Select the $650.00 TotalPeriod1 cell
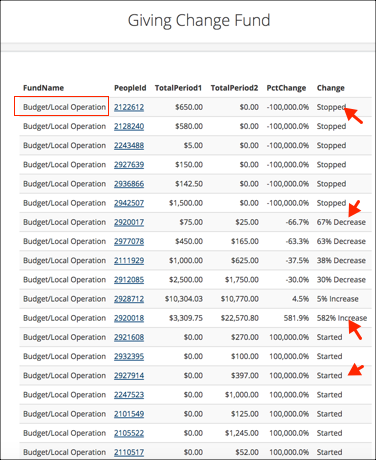The width and height of the screenshot is (376, 460). [189, 107]
